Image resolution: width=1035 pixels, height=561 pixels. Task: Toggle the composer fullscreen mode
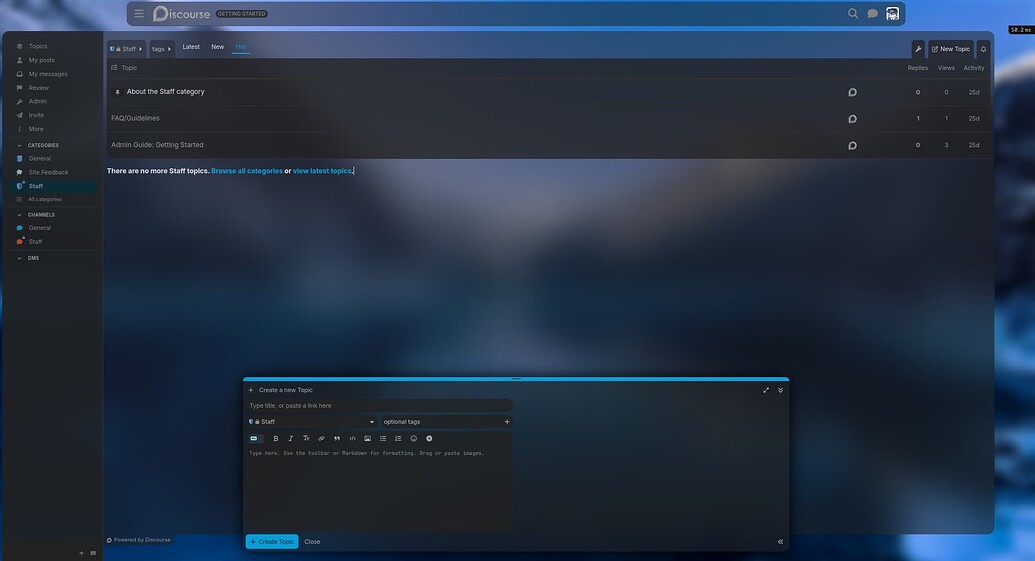(766, 390)
